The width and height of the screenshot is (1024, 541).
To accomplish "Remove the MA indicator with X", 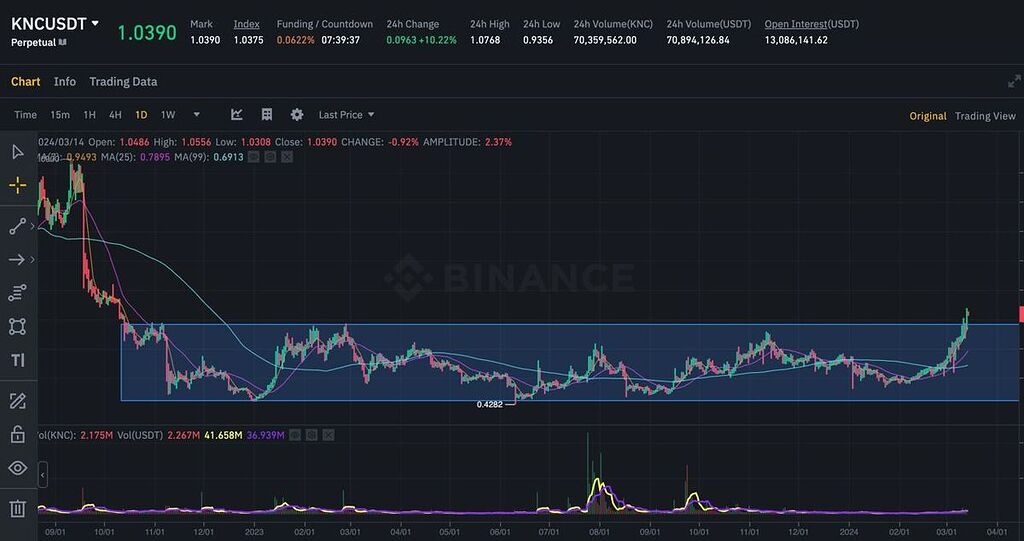I will coord(287,157).
